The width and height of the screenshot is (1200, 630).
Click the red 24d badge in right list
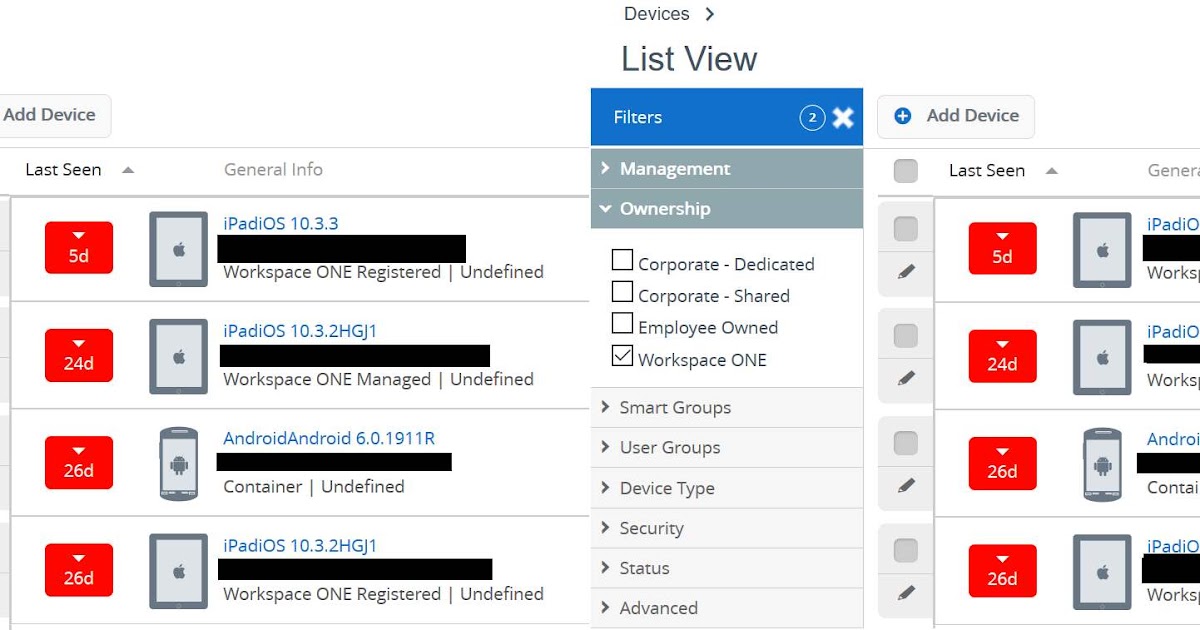(1003, 356)
